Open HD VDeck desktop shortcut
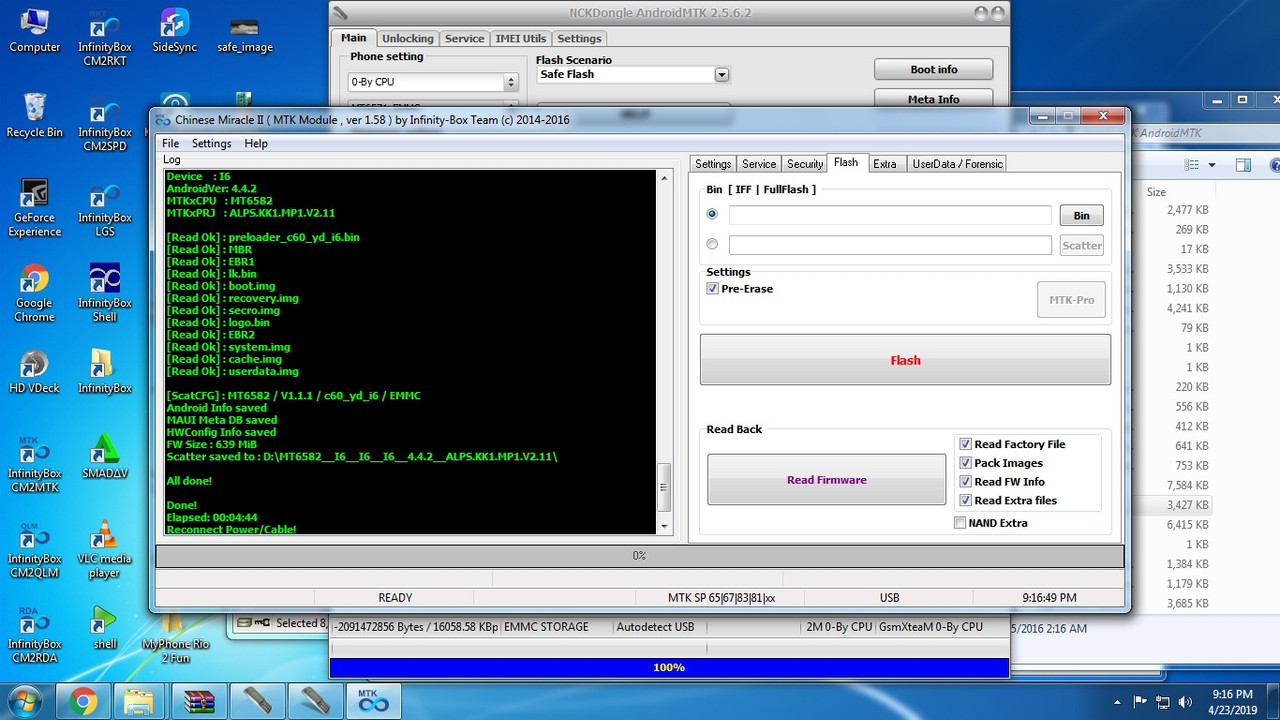 click(x=34, y=371)
